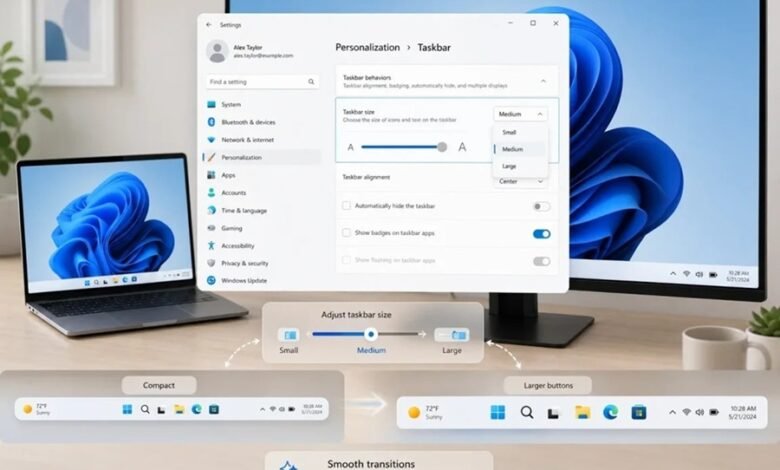The width and height of the screenshot is (780, 470).
Task: Click the Accessibility figure icon in sidebar
Action: tap(211, 245)
